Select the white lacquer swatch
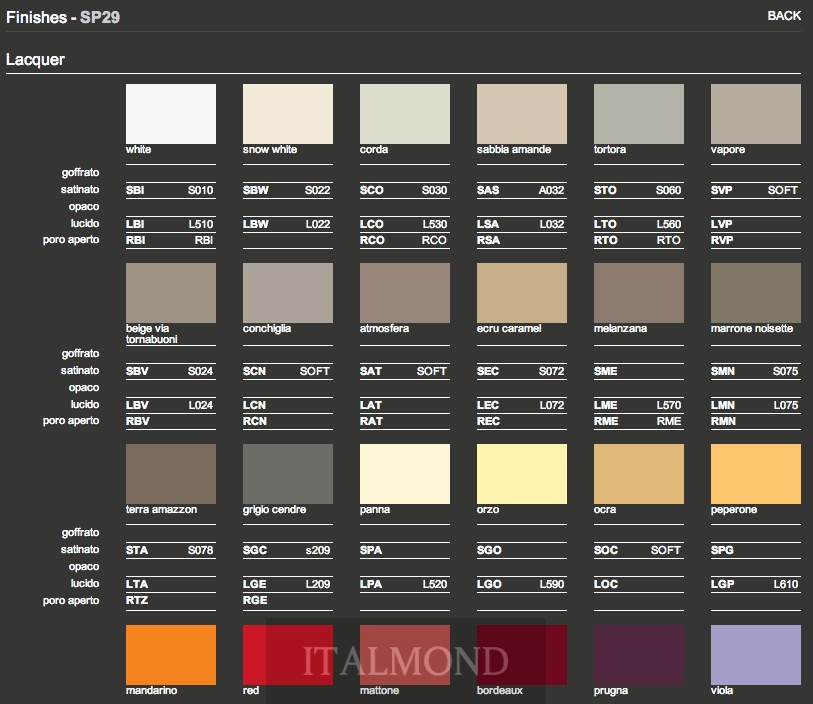 coord(171,114)
